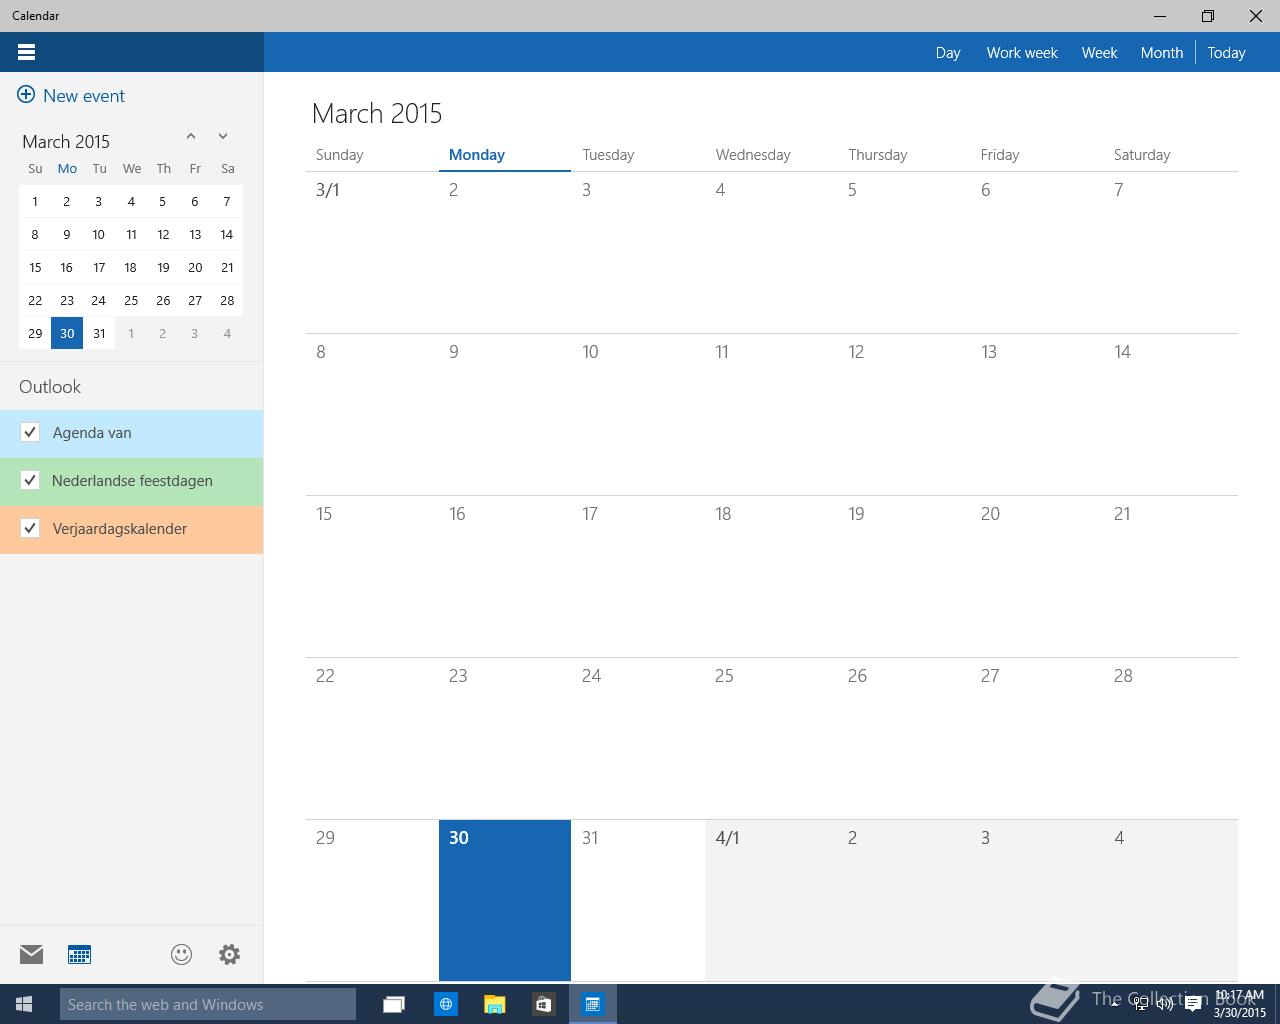Image resolution: width=1280 pixels, height=1024 pixels.
Task: Open Settings gear icon
Action: tap(229, 954)
